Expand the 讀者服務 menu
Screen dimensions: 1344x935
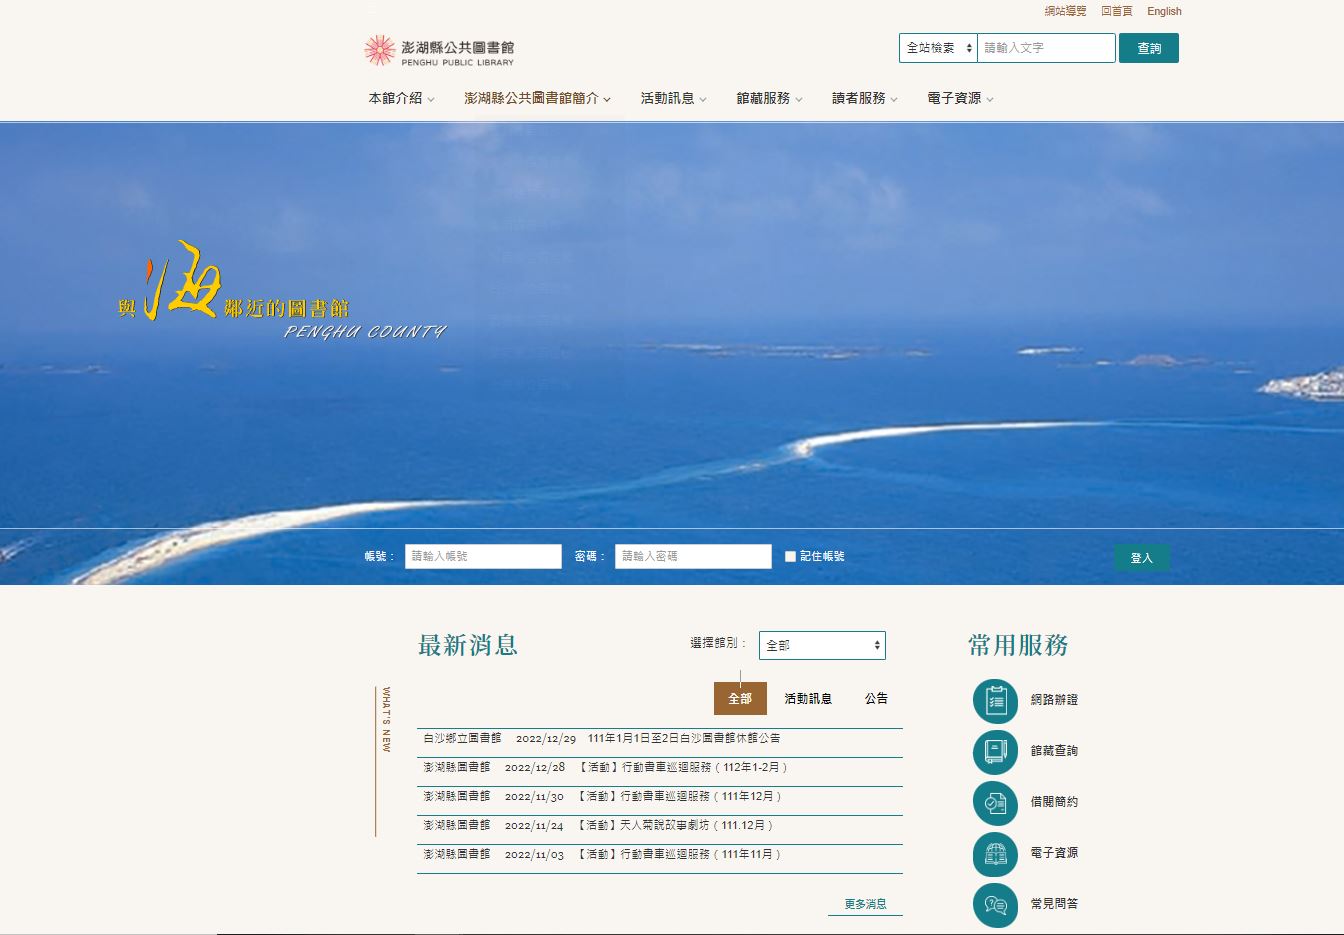[x=865, y=98]
